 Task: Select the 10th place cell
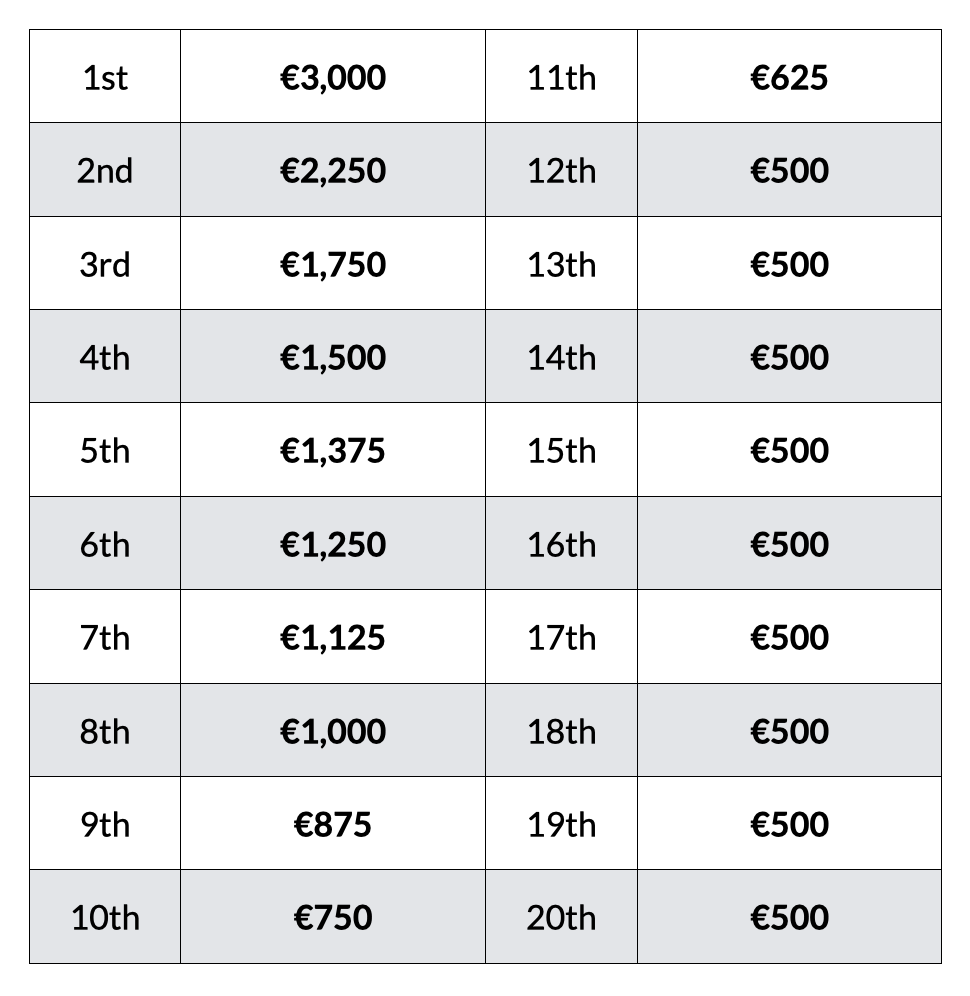pos(105,917)
